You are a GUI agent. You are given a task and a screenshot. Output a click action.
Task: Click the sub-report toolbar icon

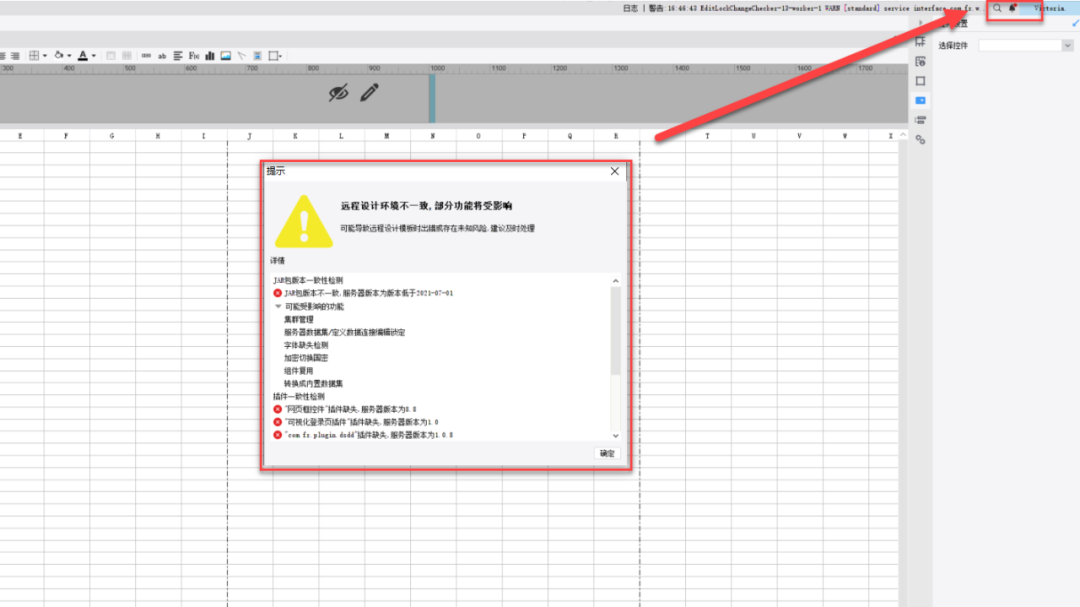(257, 56)
